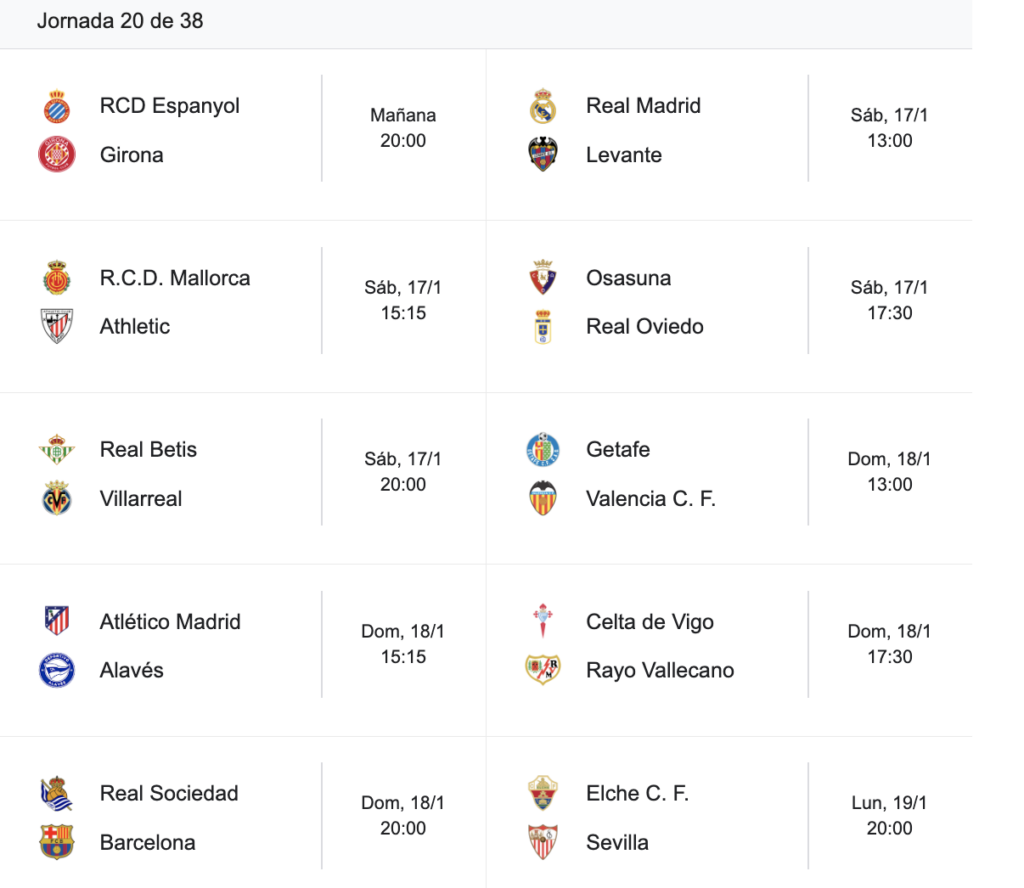The width and height of the screenshot is (1024, 888).
Task: Open the Girona team name link
Action: pos(131,155)
